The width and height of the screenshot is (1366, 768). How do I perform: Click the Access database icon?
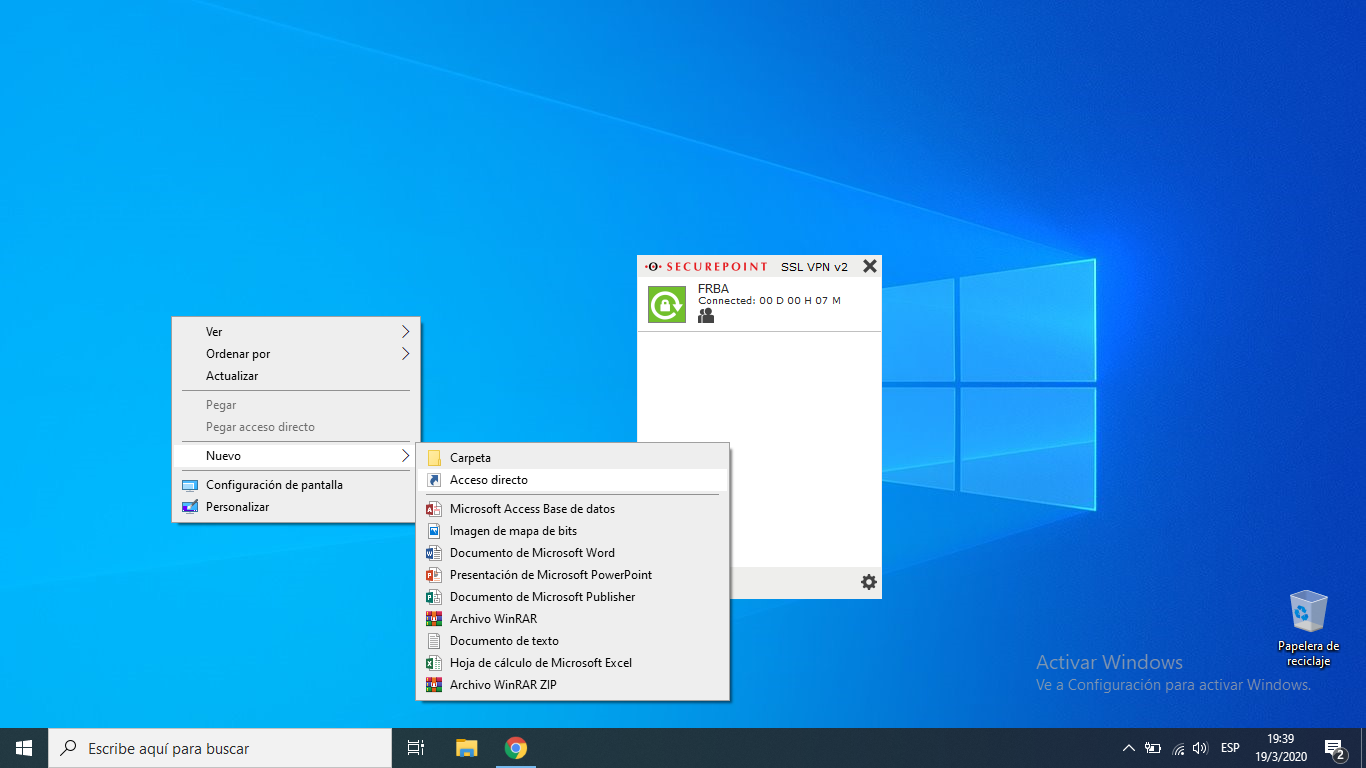434,509
